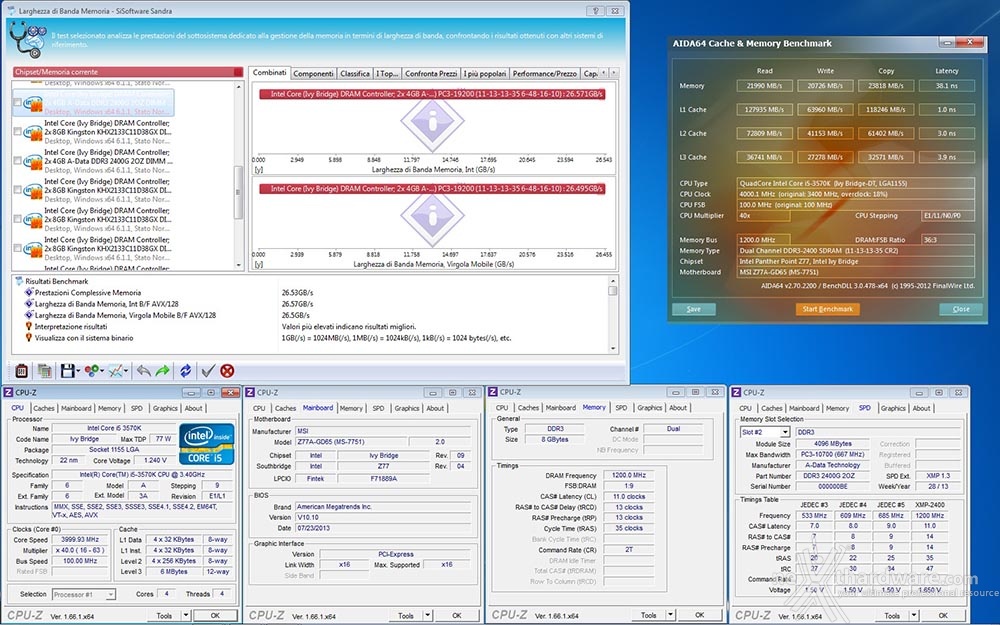Select the Performance/Prezzo tab in Sandra

pyautogui.click(x=545, y=74)
